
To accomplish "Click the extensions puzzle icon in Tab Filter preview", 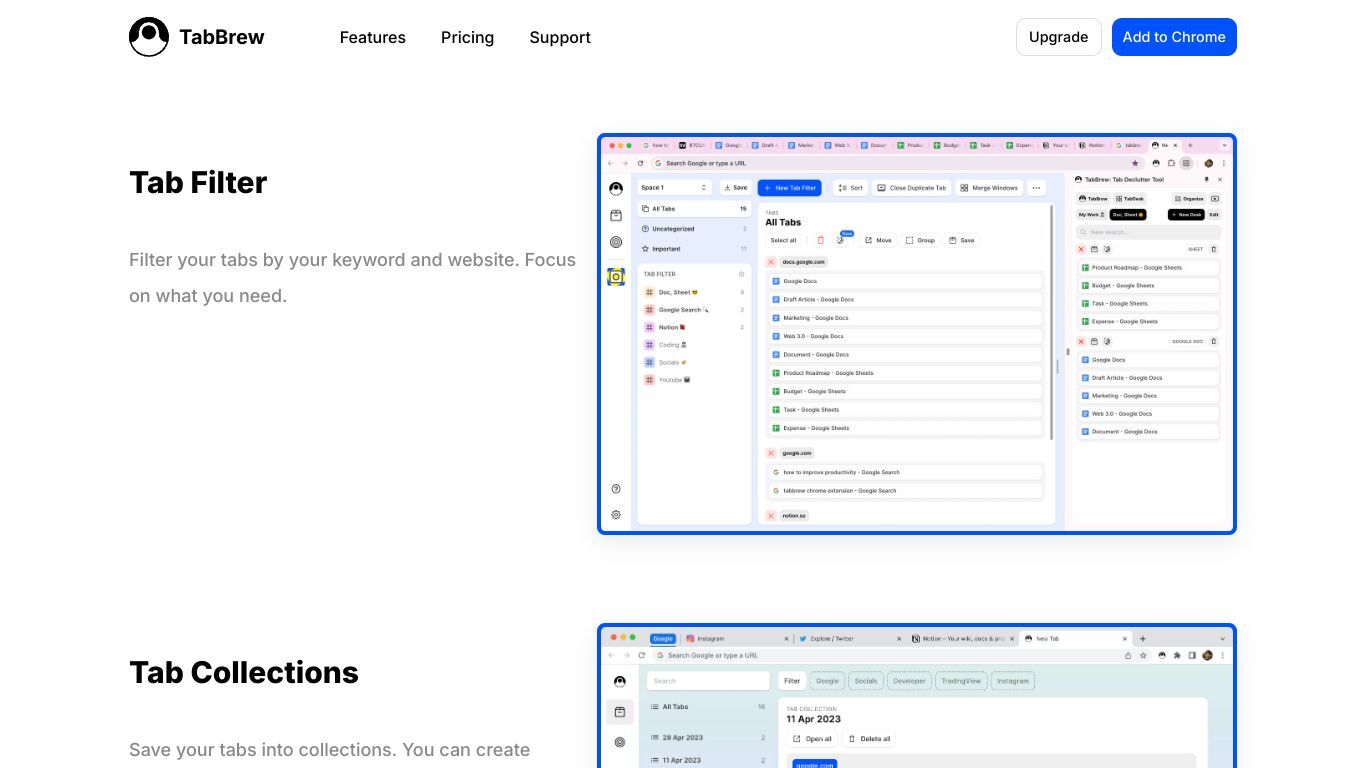I will (1171, 163).
